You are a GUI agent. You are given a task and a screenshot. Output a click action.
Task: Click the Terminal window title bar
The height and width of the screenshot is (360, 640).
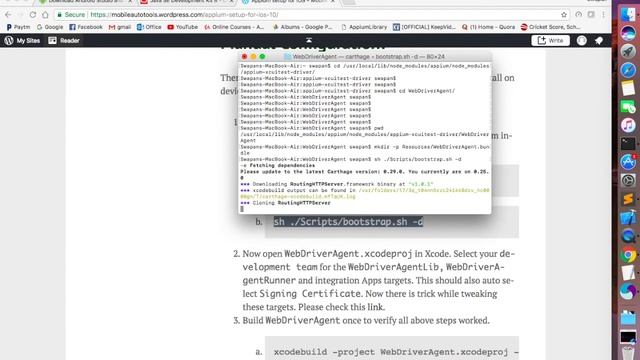[x=365, y=57]
